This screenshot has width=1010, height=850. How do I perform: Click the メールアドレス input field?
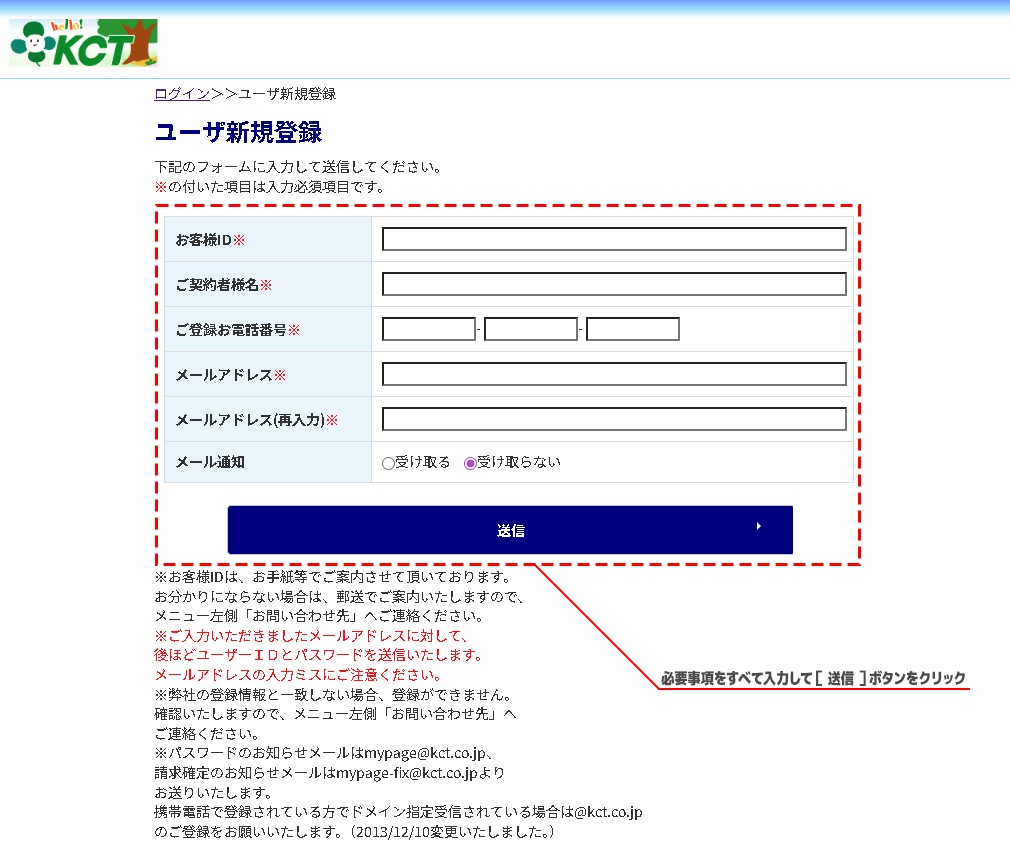point(614,374)
